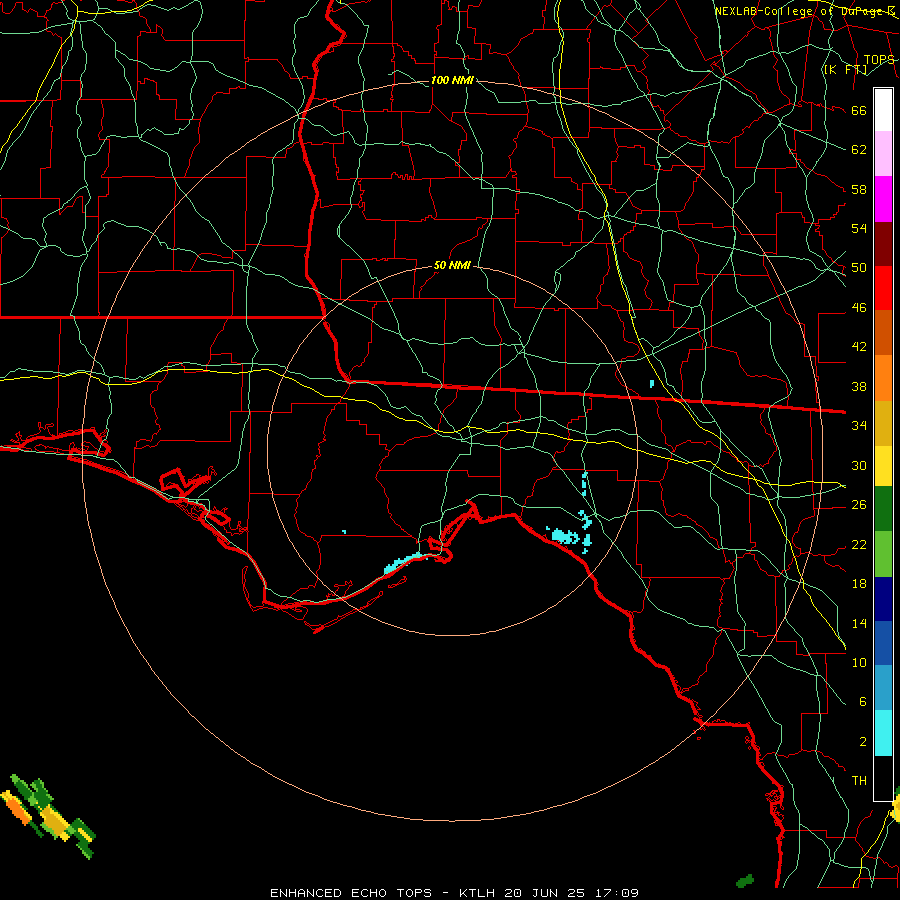Screen dimensions: 900x900
Task: Click the legend value '14'
Action: click(859, 623)
